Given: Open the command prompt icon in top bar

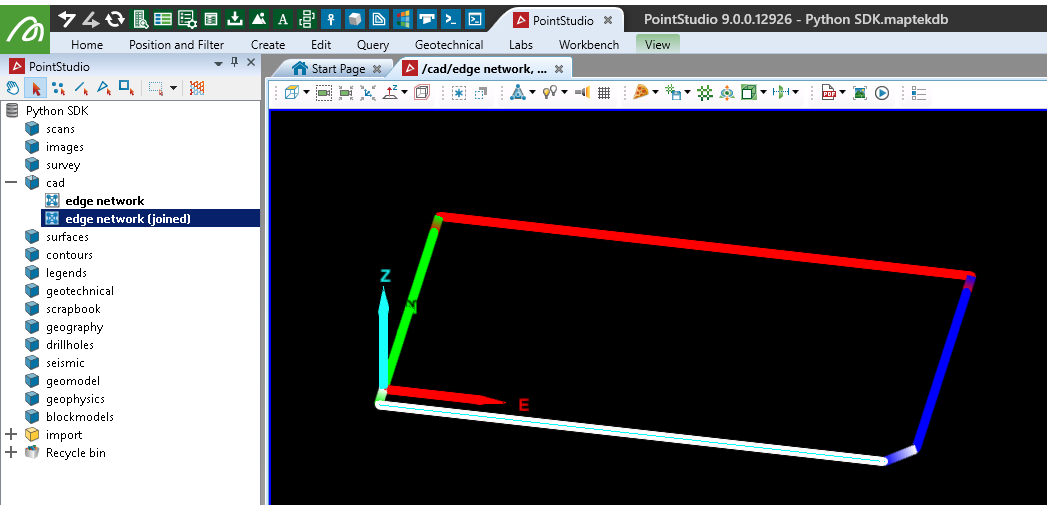Looking at the screenshot, I should click(x=451, y=19).
